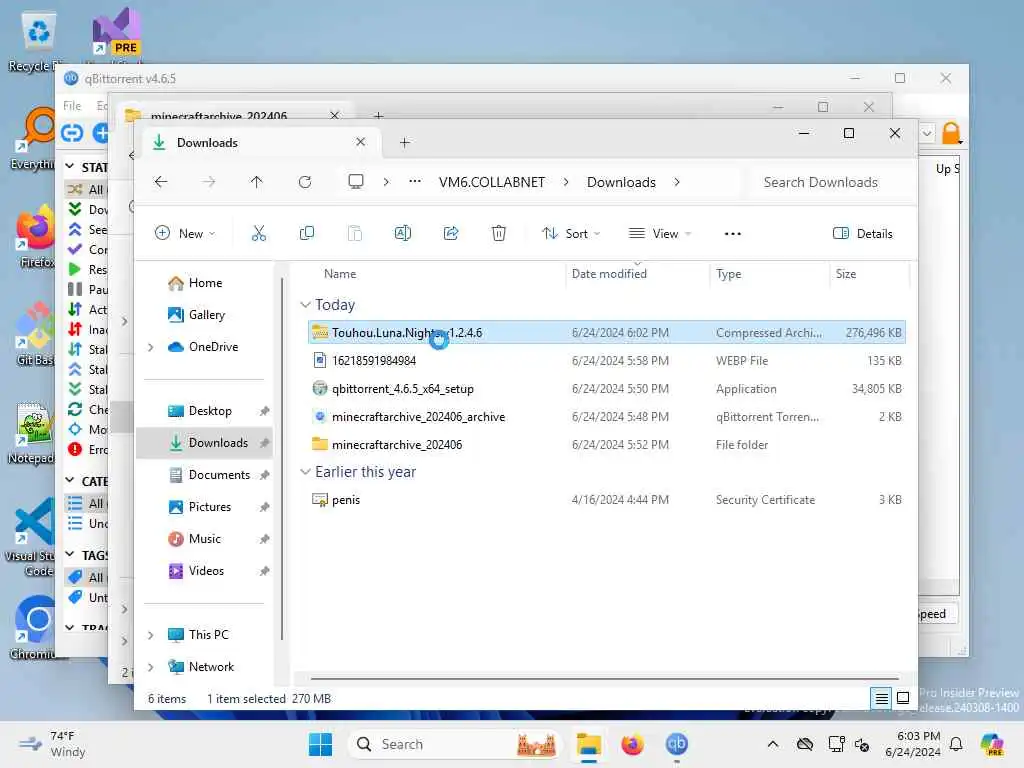The height and width of the screenshot is (768, 1024).
Task: Open Firefox from the taskbar
Action: [632, 744]
